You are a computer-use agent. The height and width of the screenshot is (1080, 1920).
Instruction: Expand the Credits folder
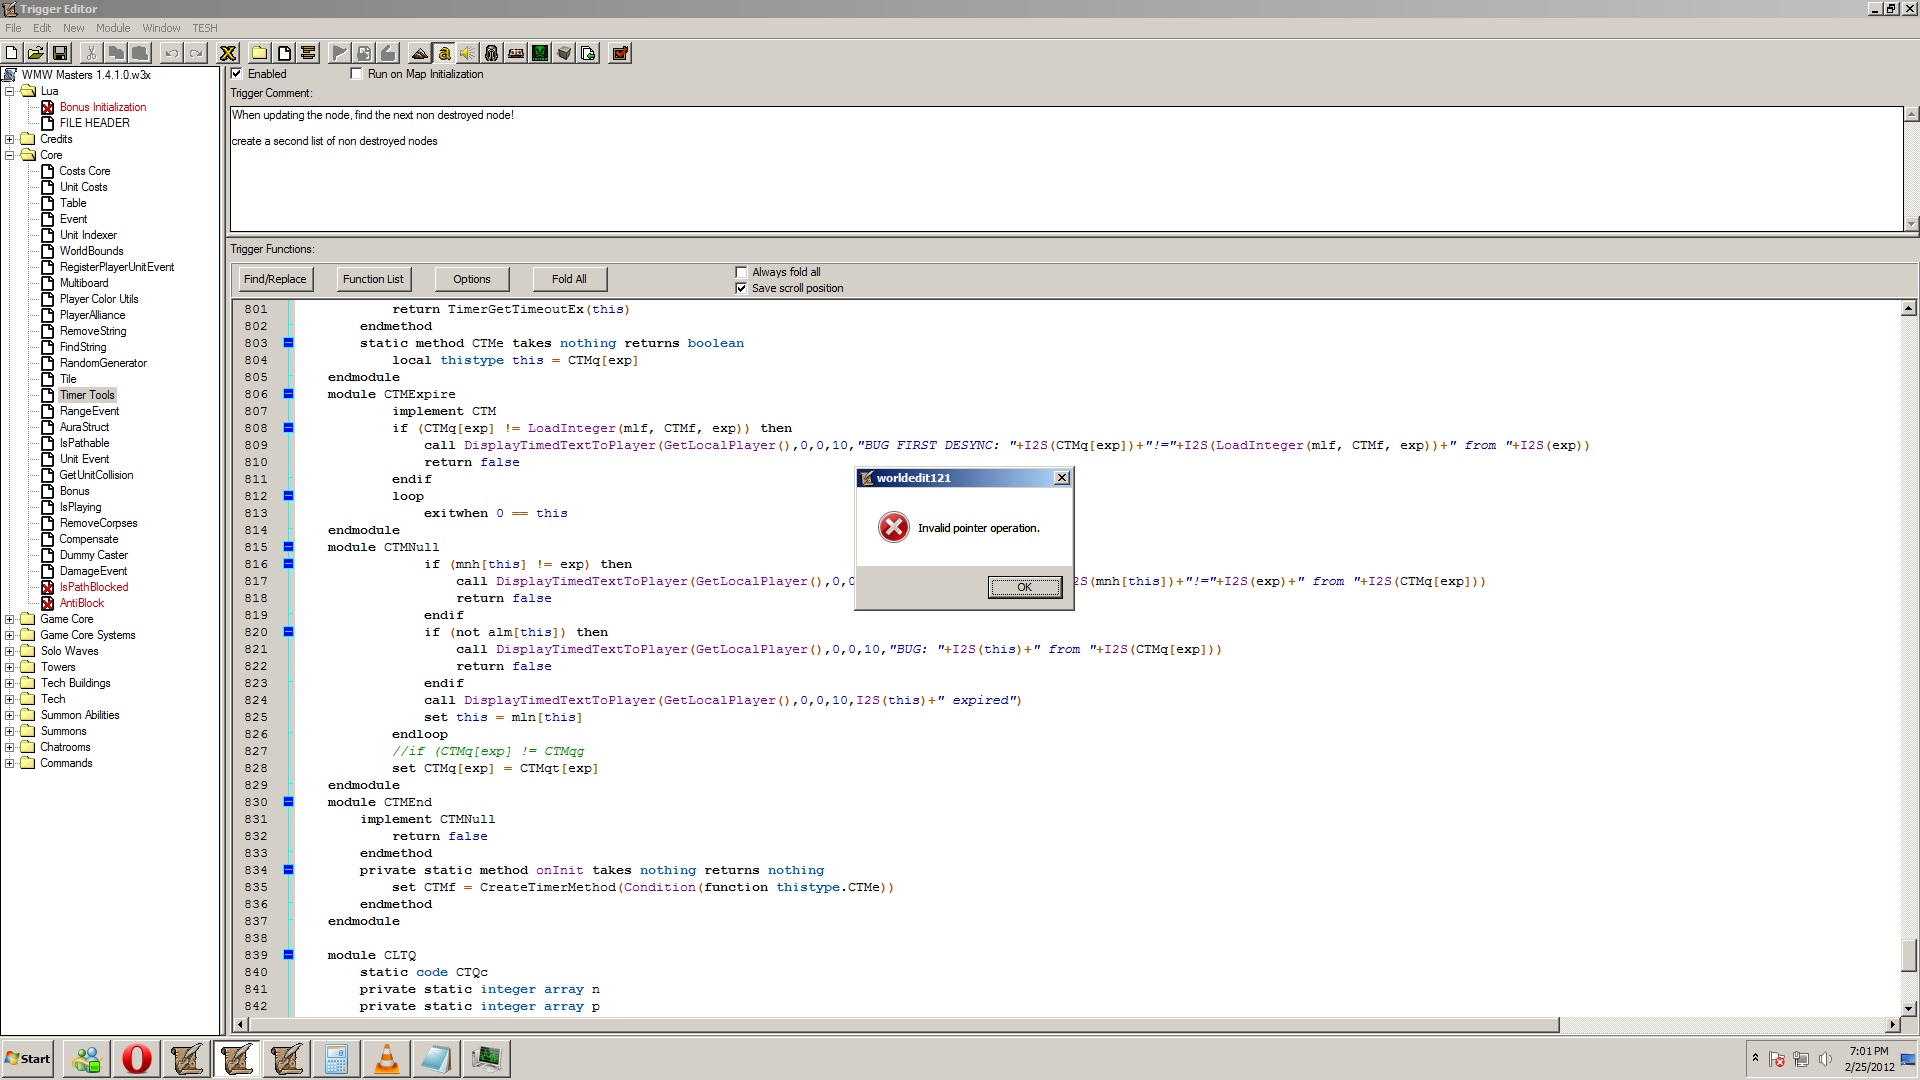point(10,139)
